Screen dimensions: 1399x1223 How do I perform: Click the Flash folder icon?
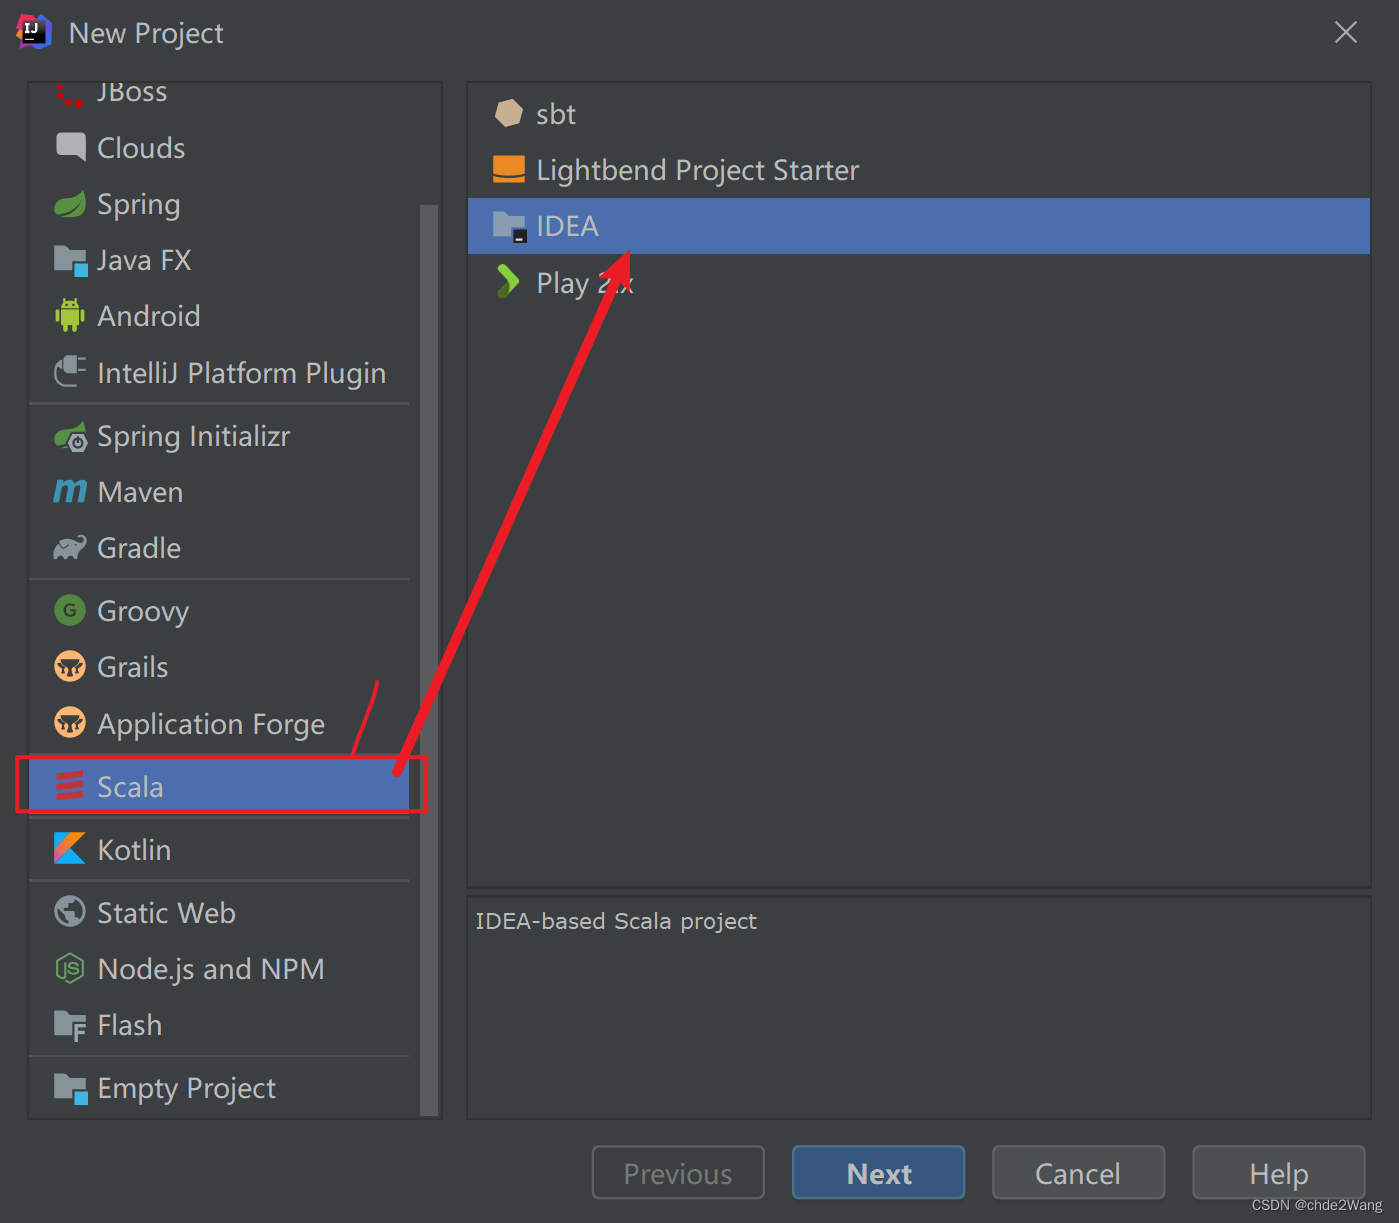pyautogui.click(x=70, y=1025)
